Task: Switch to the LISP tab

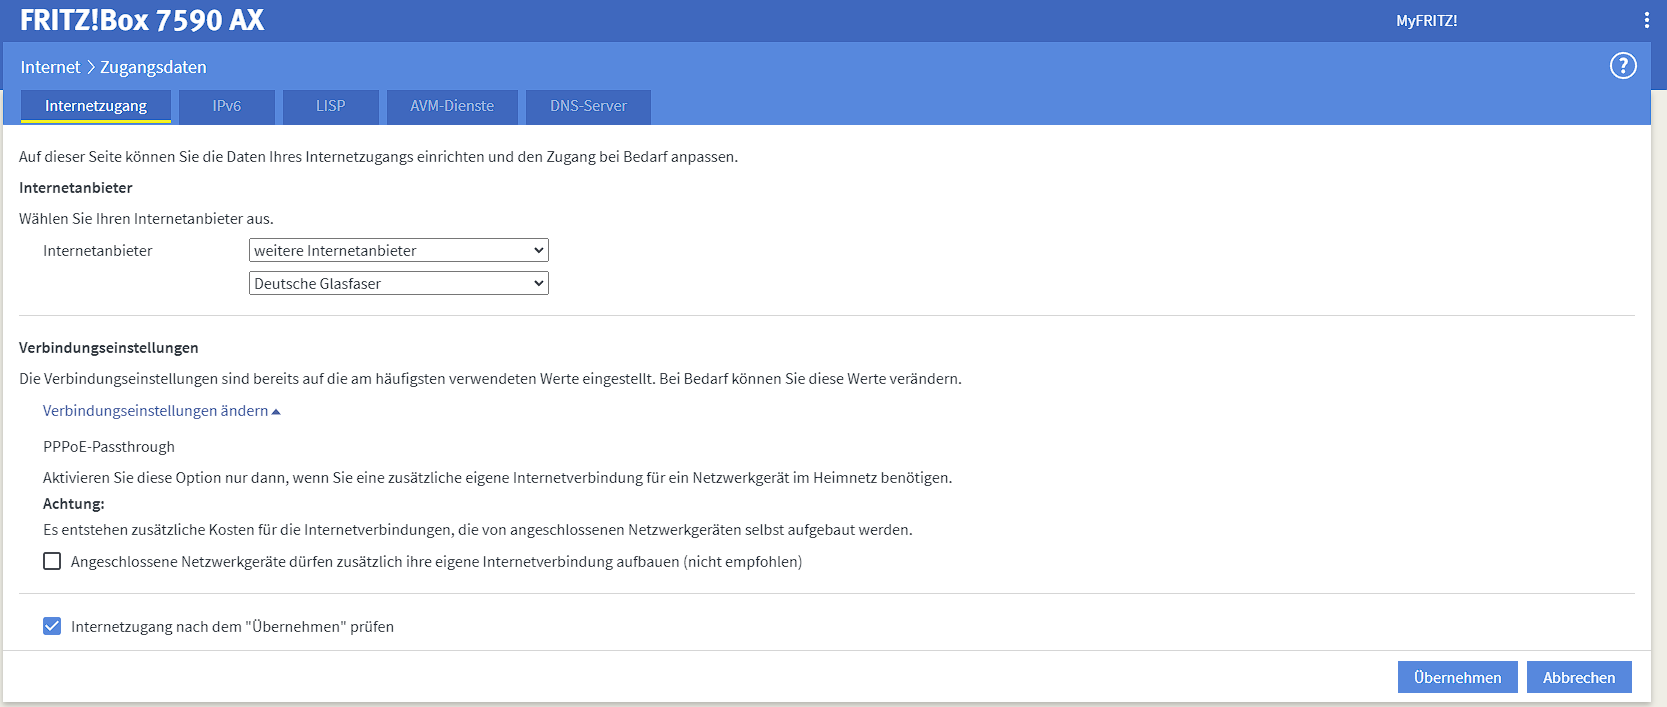Action: [331, 106]
